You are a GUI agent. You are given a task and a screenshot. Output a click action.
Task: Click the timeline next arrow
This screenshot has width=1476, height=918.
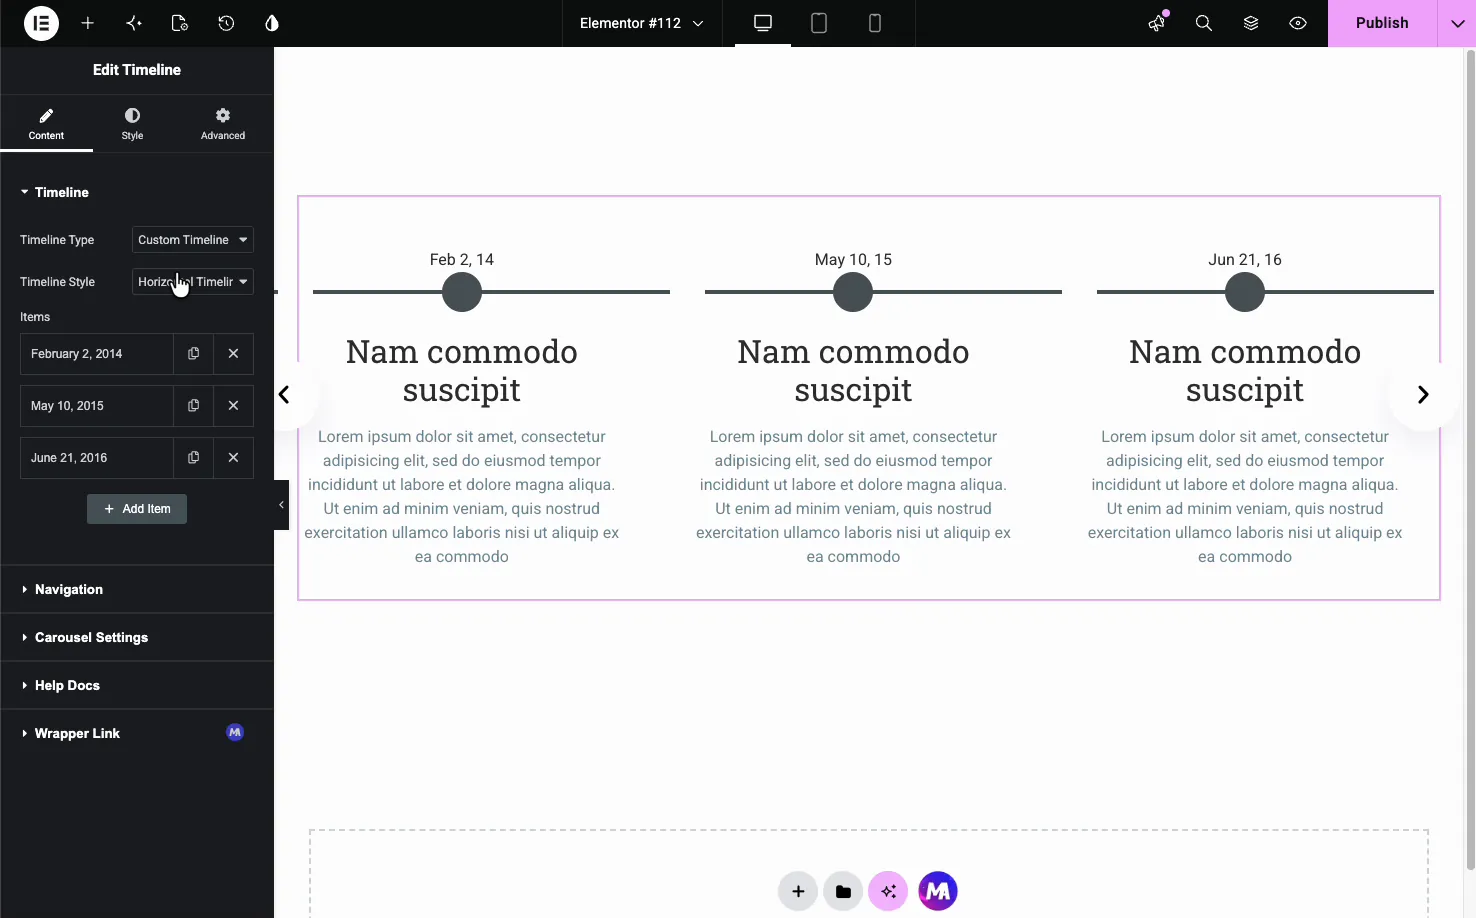click(x=1422, y=395)
